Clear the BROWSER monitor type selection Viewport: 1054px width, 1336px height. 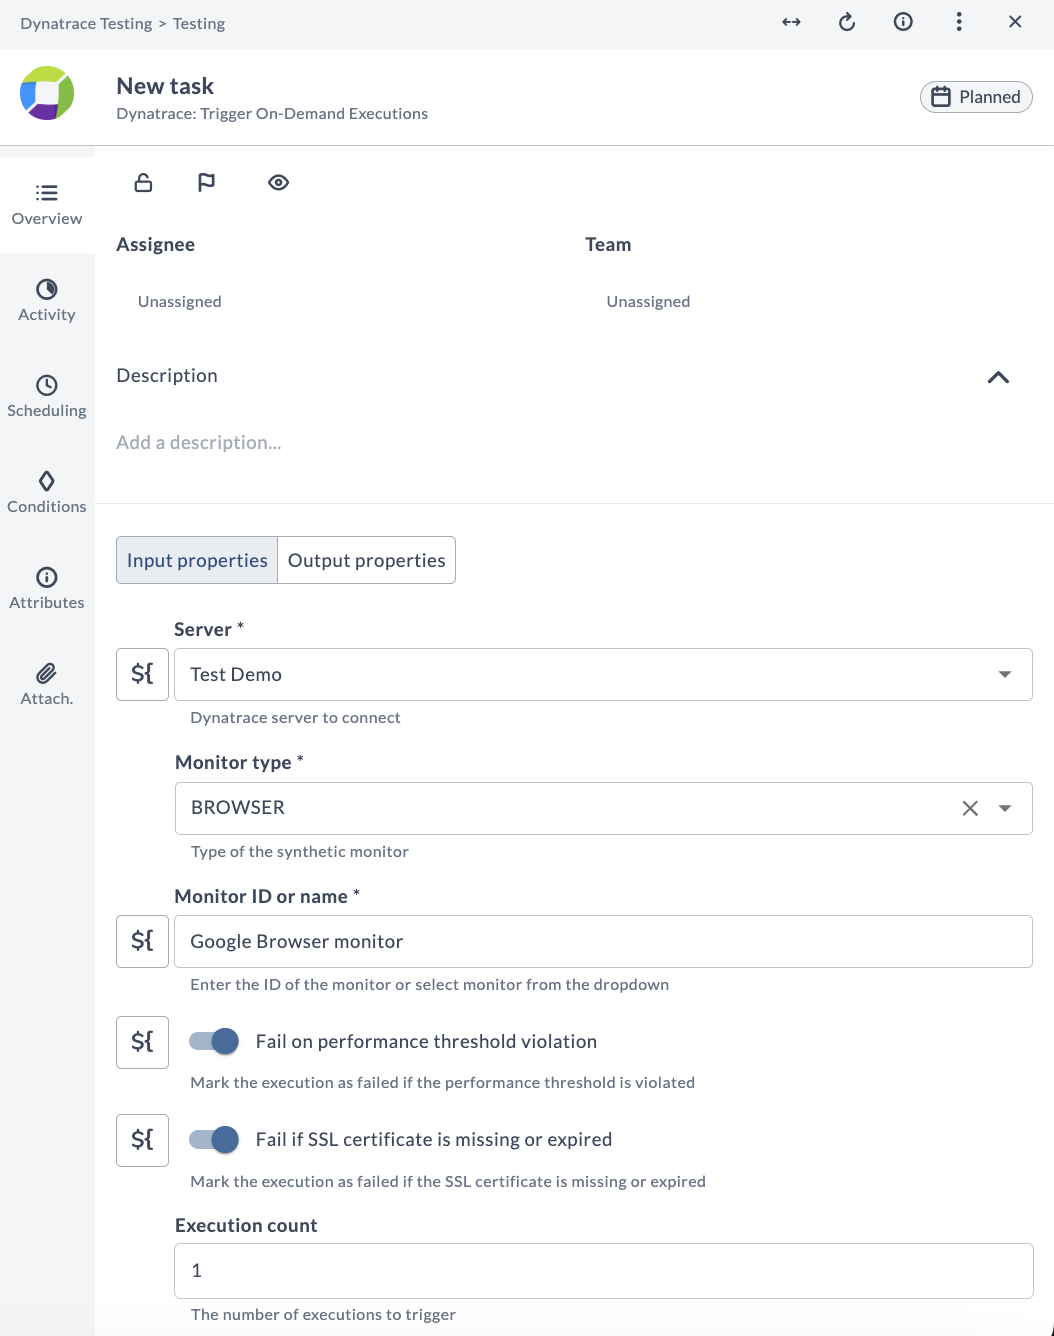pos(969,808)
